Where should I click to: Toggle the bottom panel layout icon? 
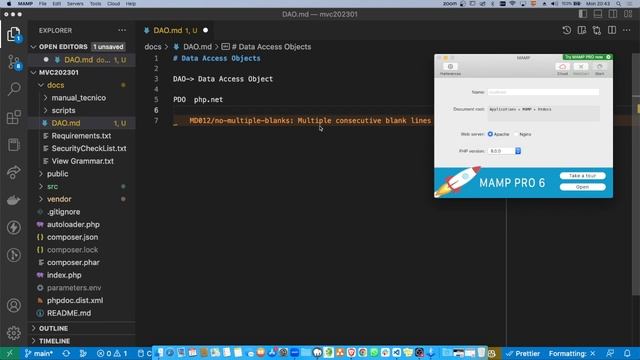[598, 14]
